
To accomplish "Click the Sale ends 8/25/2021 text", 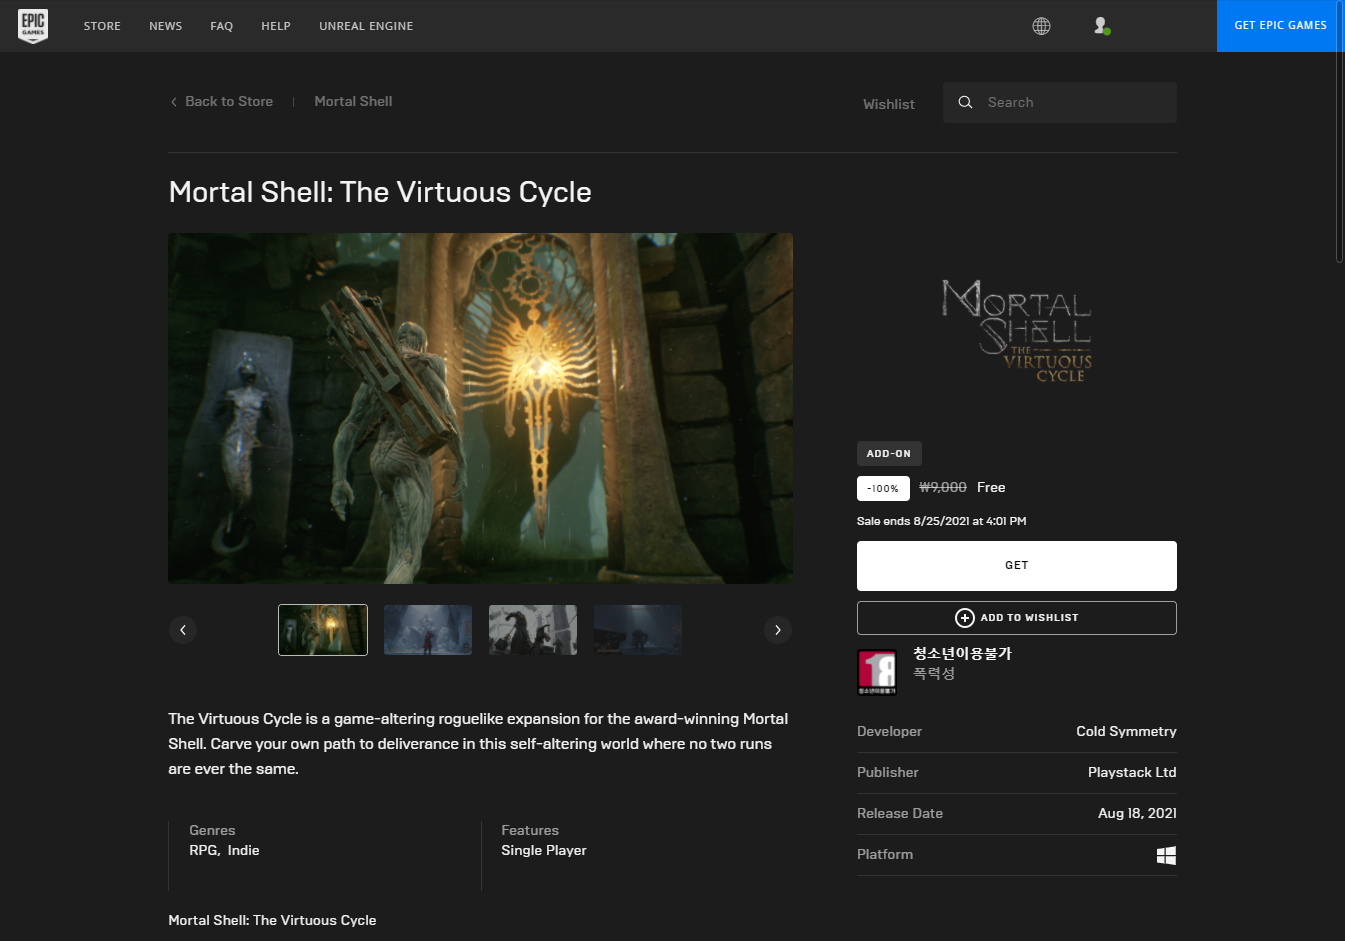I will point(941,521).
